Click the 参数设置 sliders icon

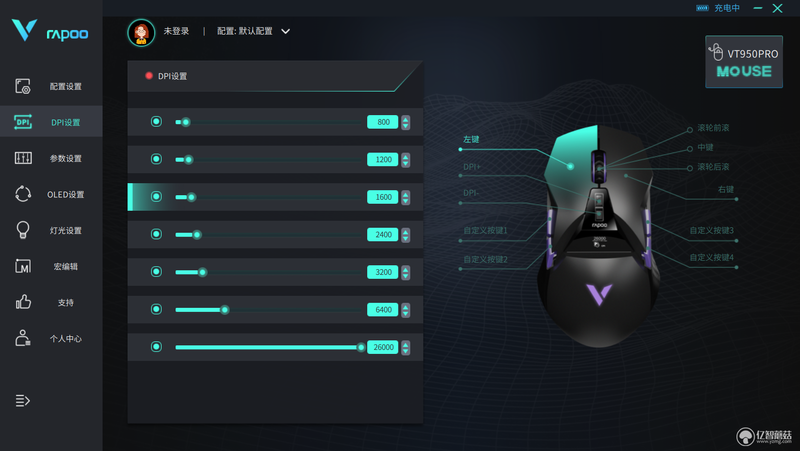coord(23,158)
